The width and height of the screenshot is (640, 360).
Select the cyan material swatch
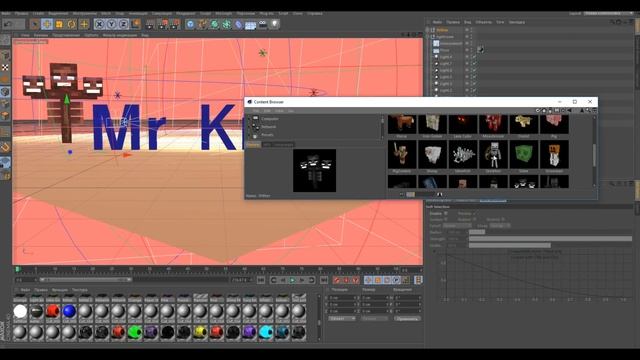266,333
